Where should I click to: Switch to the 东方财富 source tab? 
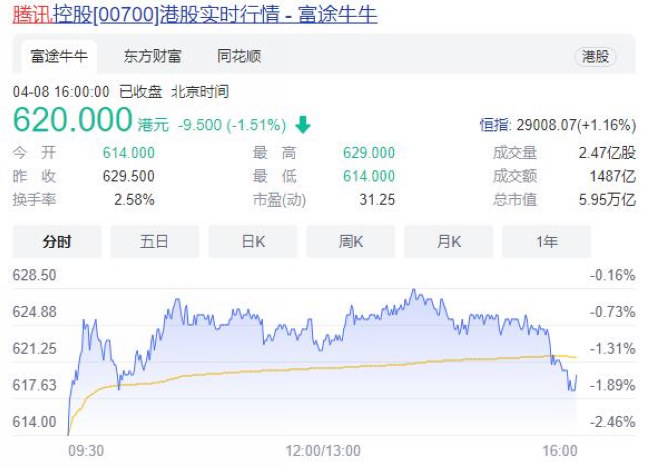click(152, 56)
